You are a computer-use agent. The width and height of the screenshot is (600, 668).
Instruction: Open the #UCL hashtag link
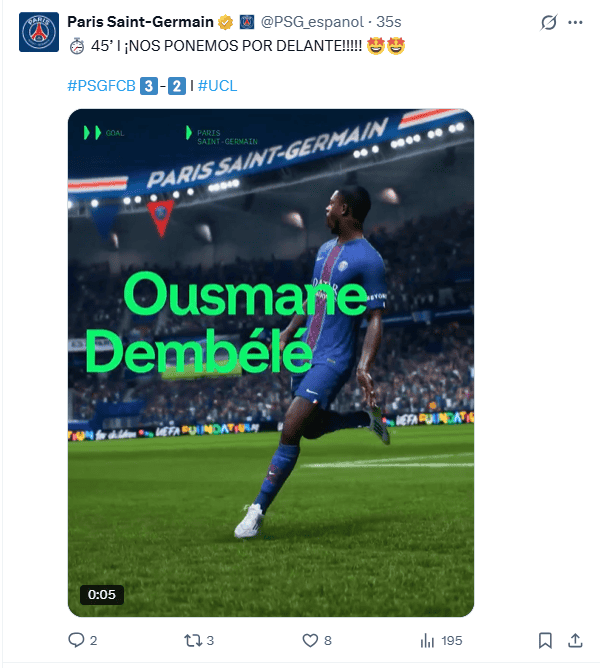(x=217, y=86)
